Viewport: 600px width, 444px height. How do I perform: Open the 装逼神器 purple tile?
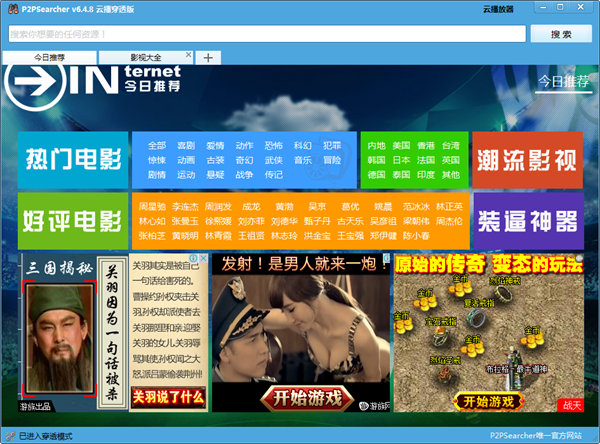coord(528,219)
